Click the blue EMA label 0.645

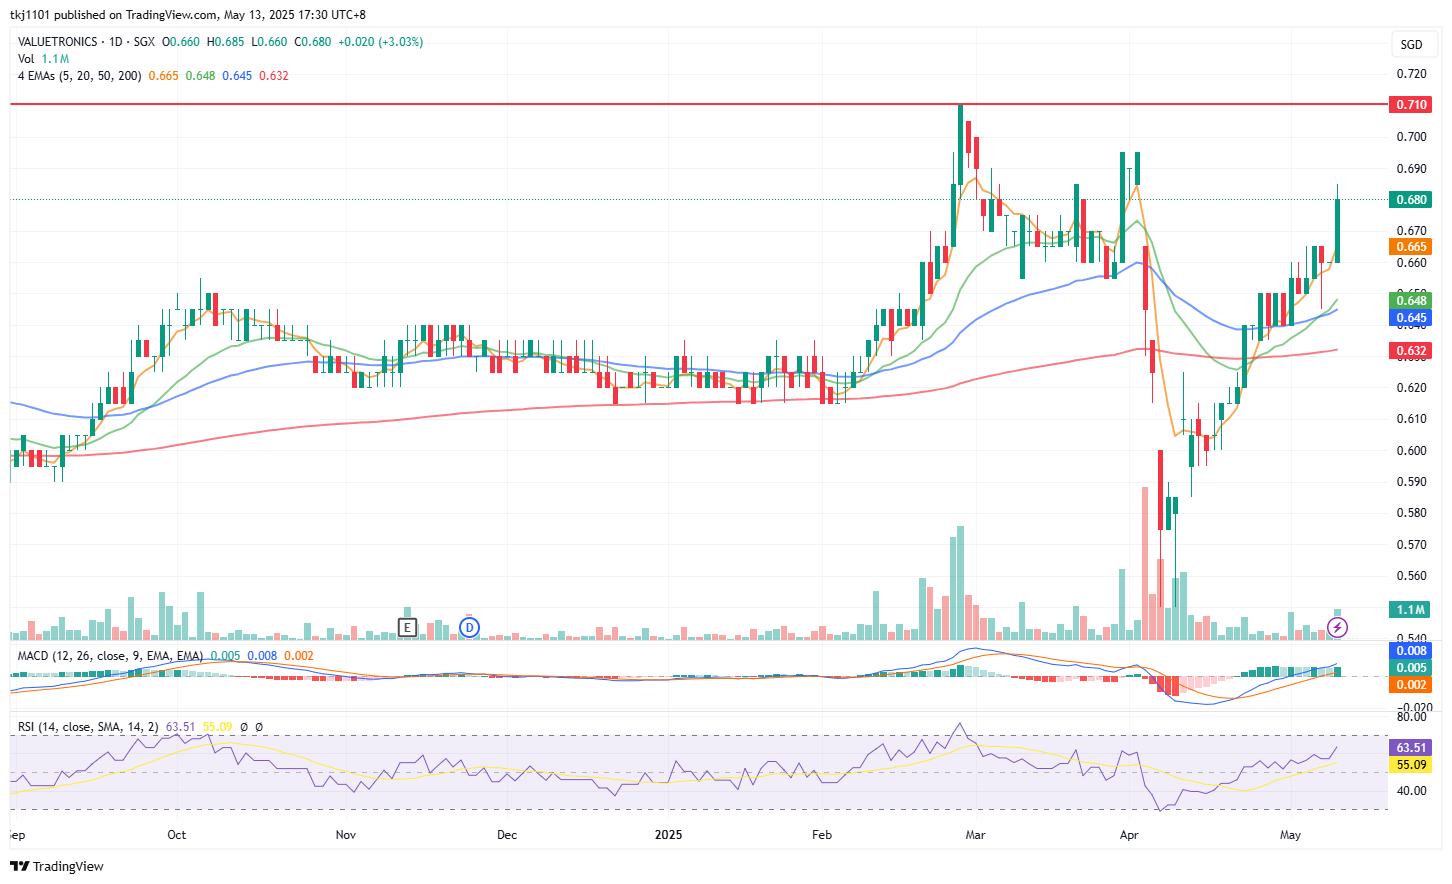coord(1411,317)
